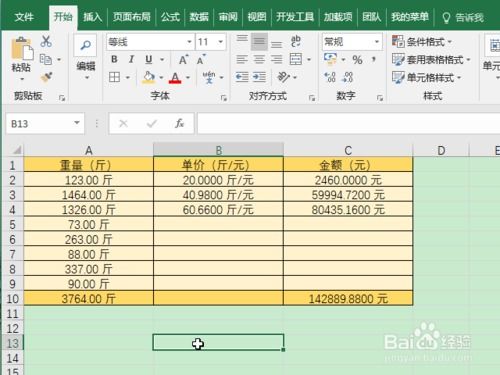Apply Comma Style format
Screen dimensions: 500x375
coord(374,60)
